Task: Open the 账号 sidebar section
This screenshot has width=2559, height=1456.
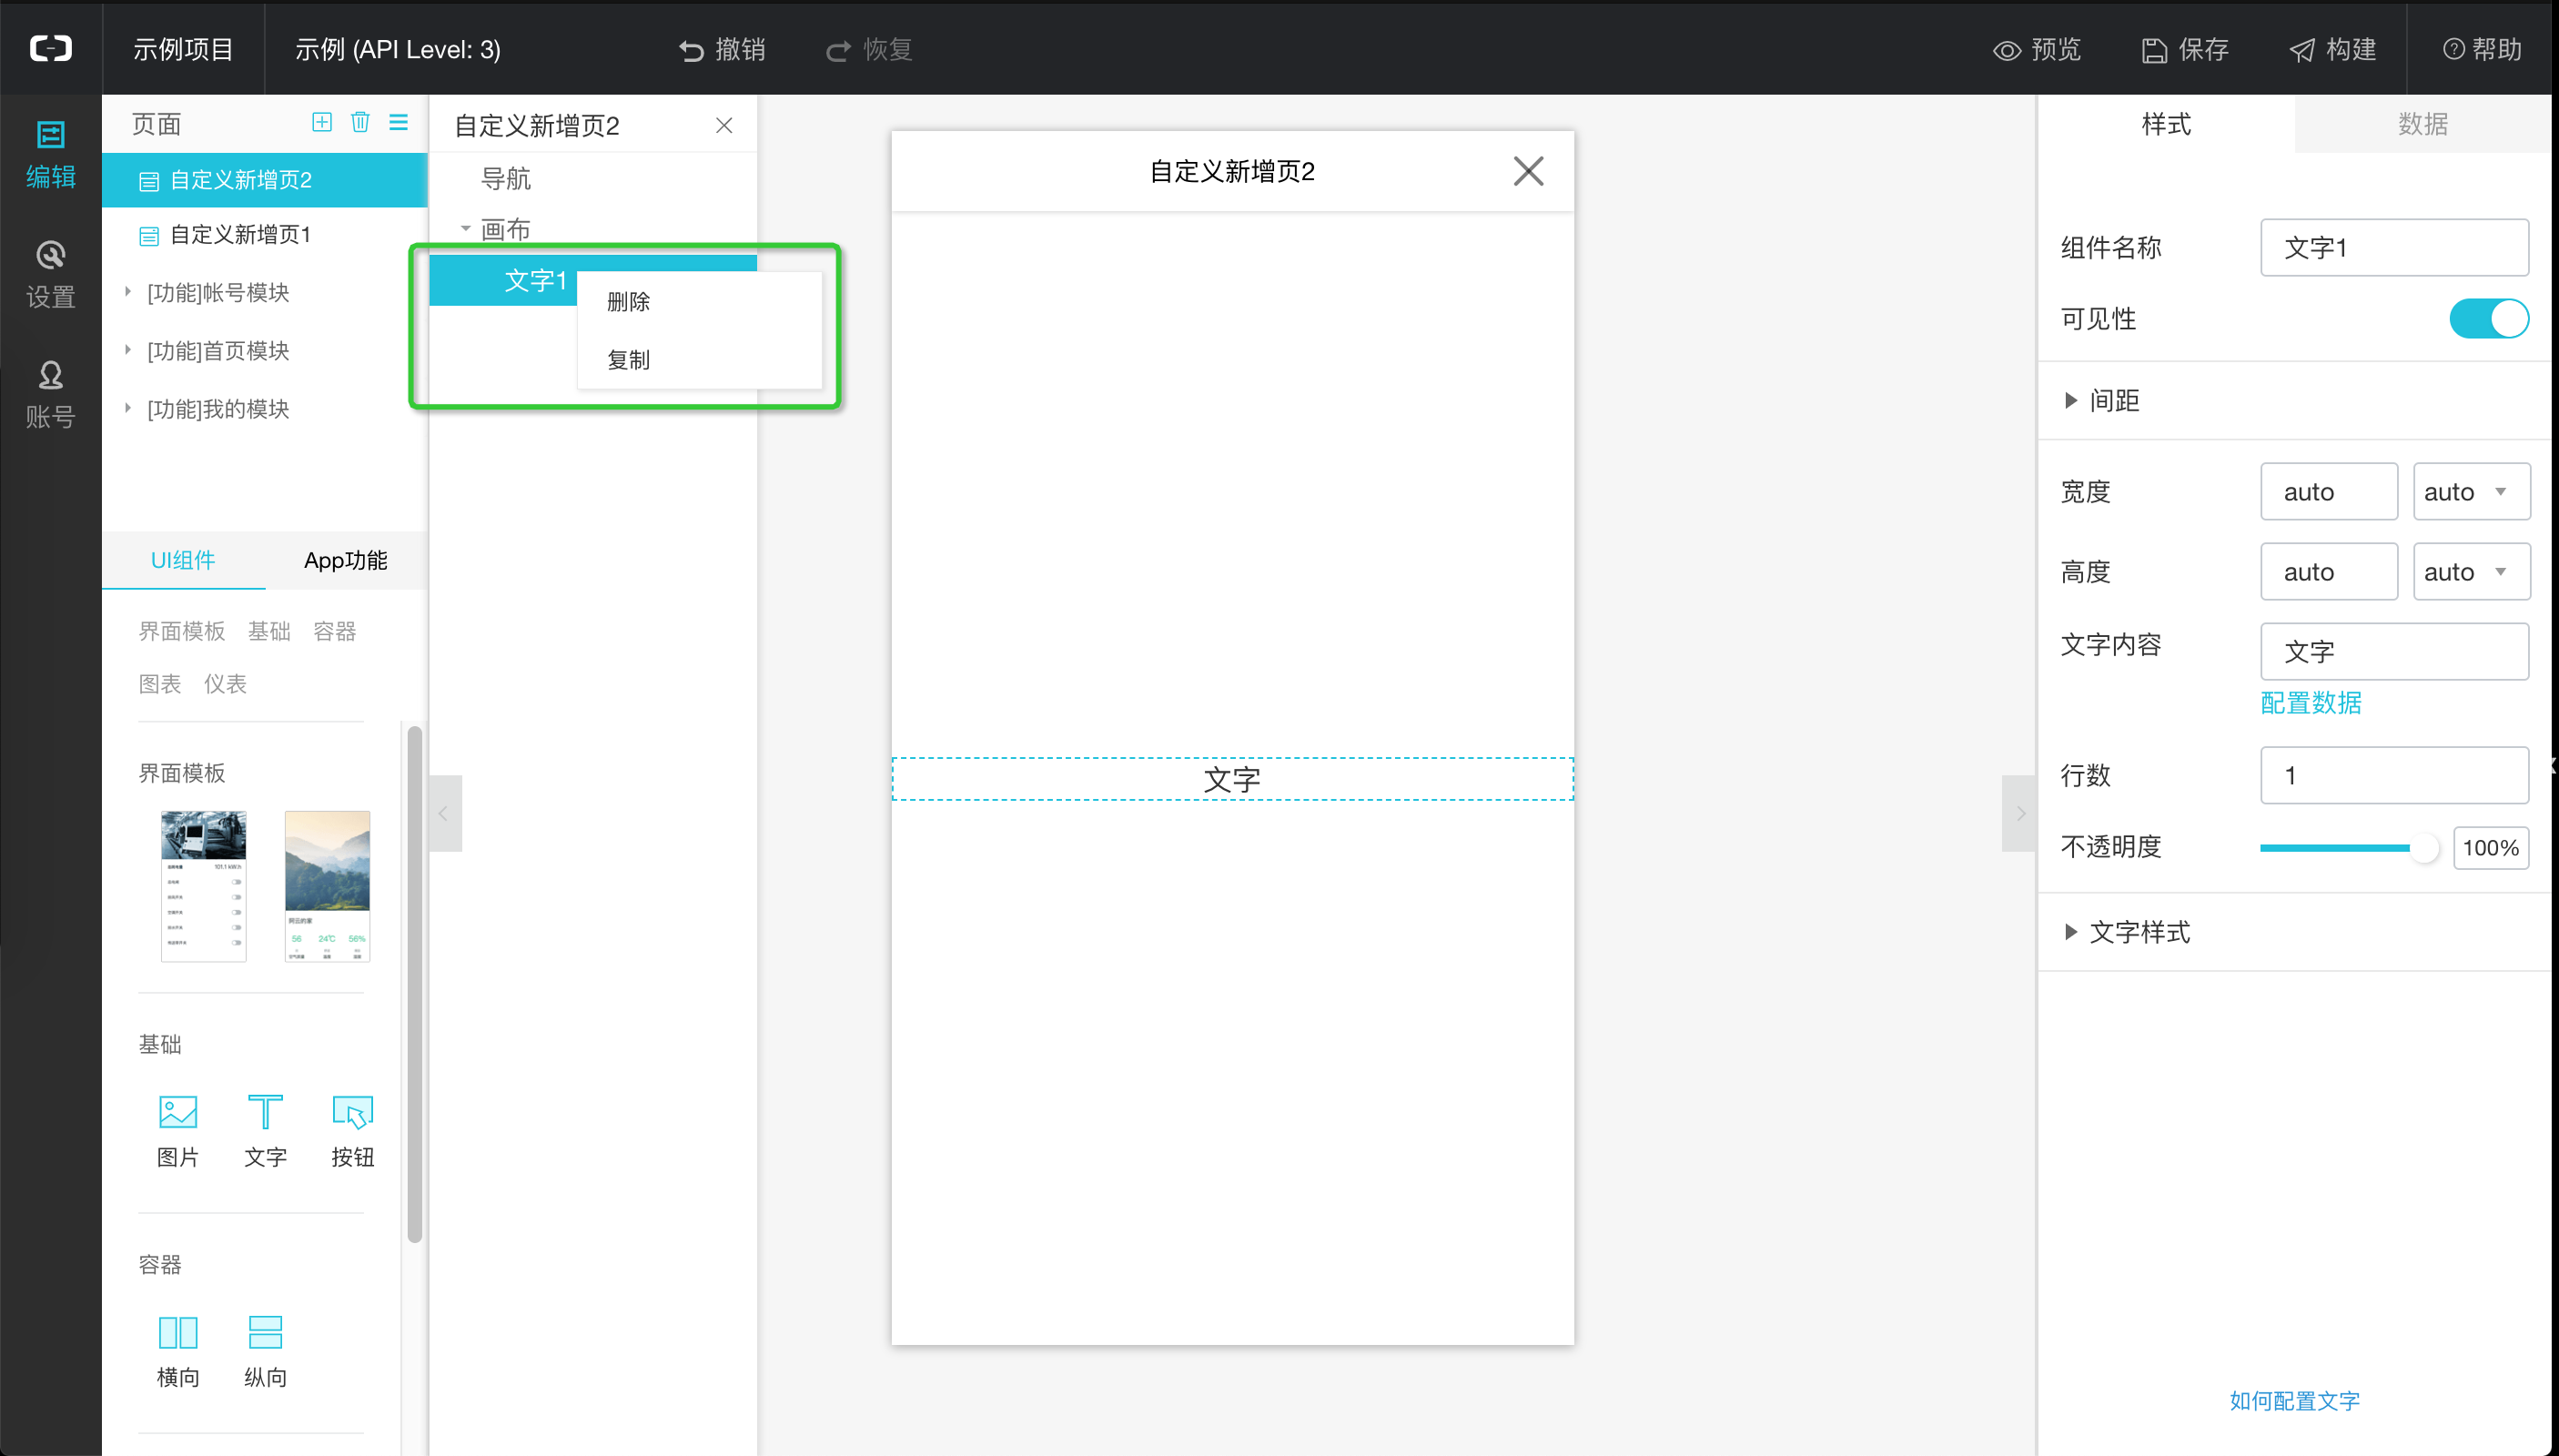Action: click(x=50, y=395)
